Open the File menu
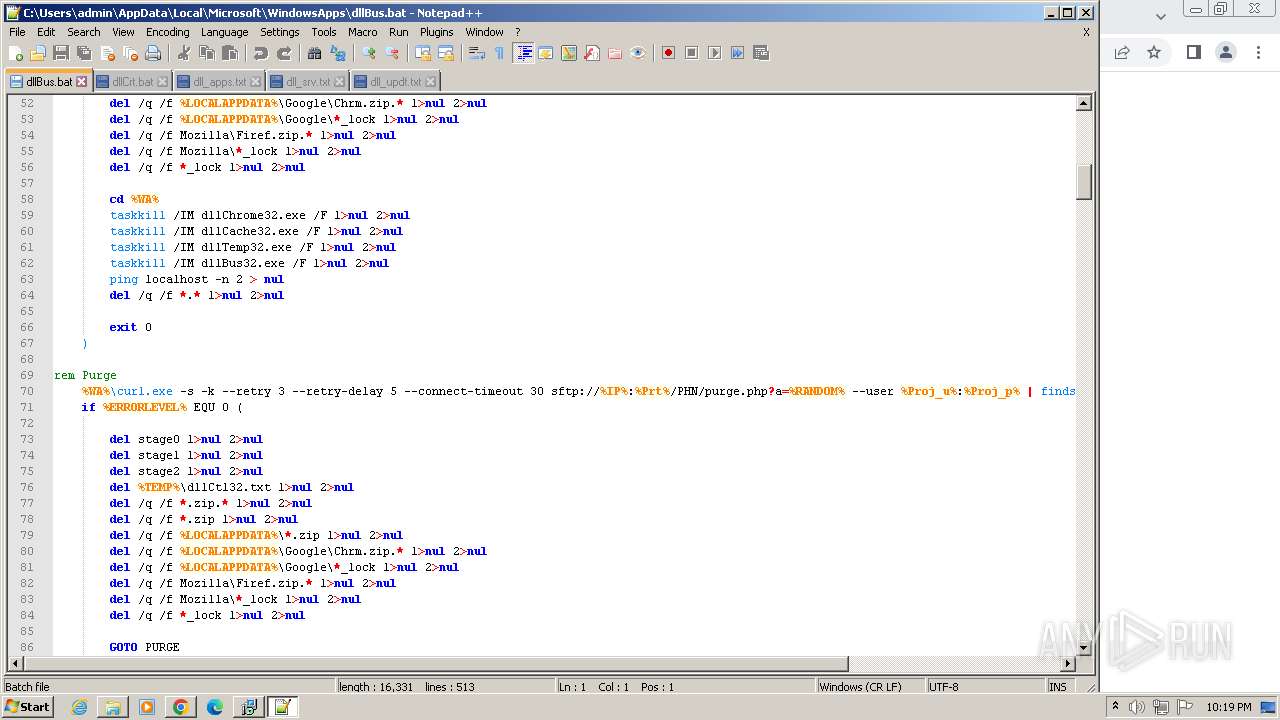The width and height of the screenshot is (1280, 720). (17, 32)
